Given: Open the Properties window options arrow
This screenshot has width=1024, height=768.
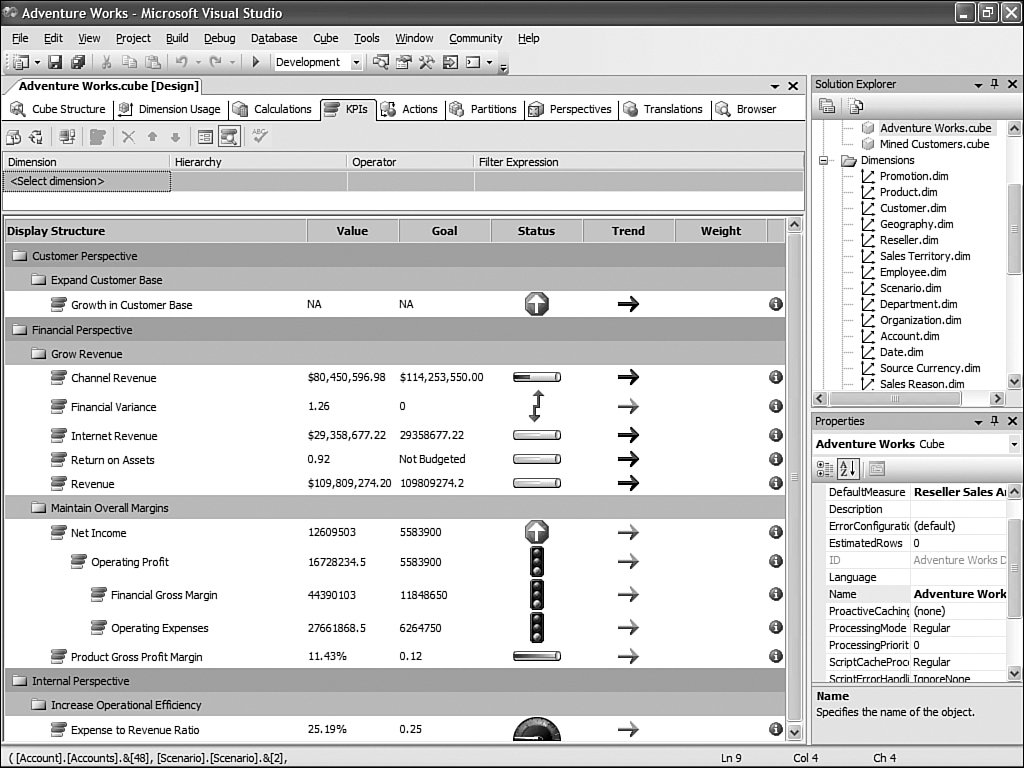Looking at the screenshot, I should [978, 421].
